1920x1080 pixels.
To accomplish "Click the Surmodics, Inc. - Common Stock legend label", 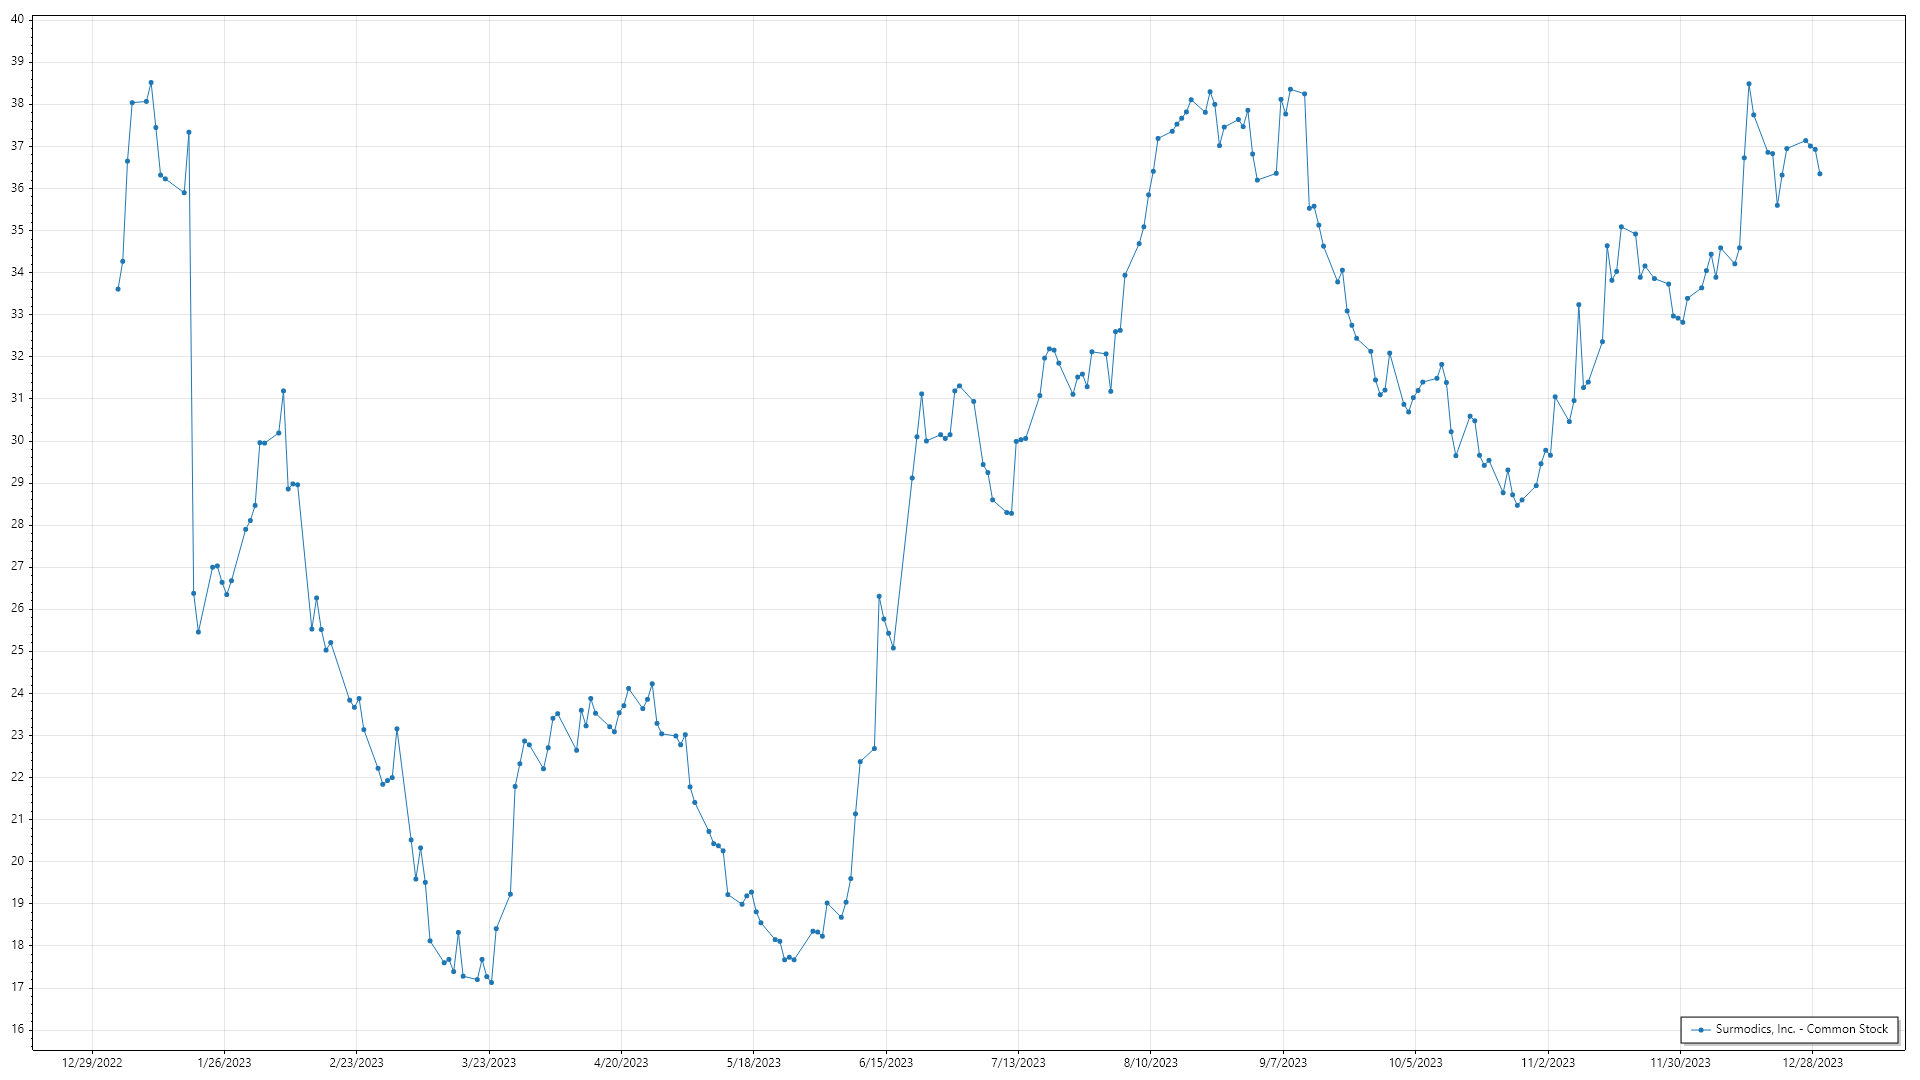I will point(1801,1029).
